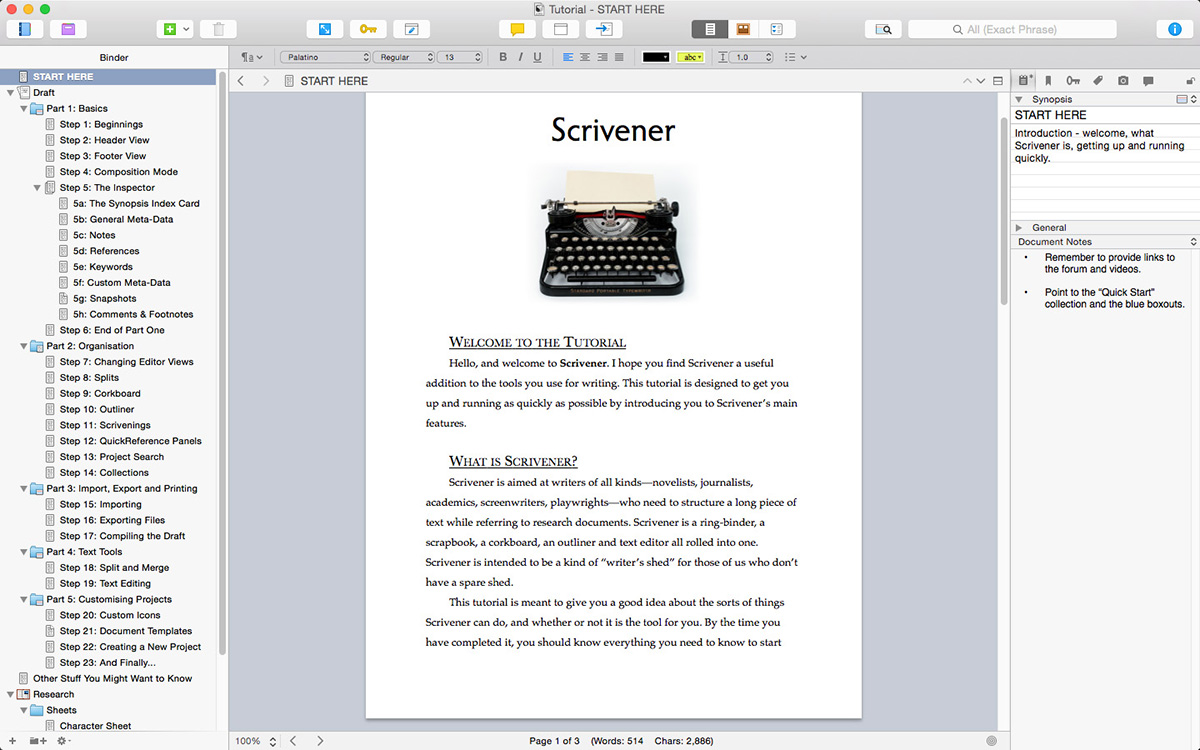Go to next page in footer bar
The width and height of the screenshot is (1200, 750).
(x=320, y=741)
